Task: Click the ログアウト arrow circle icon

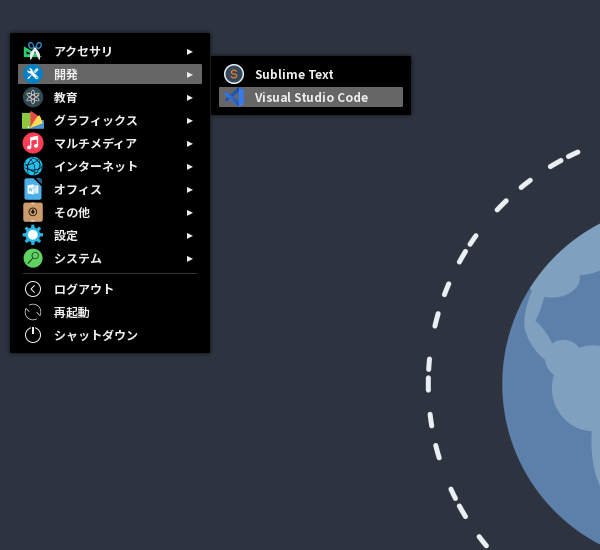Action: [x=33, y=289]
